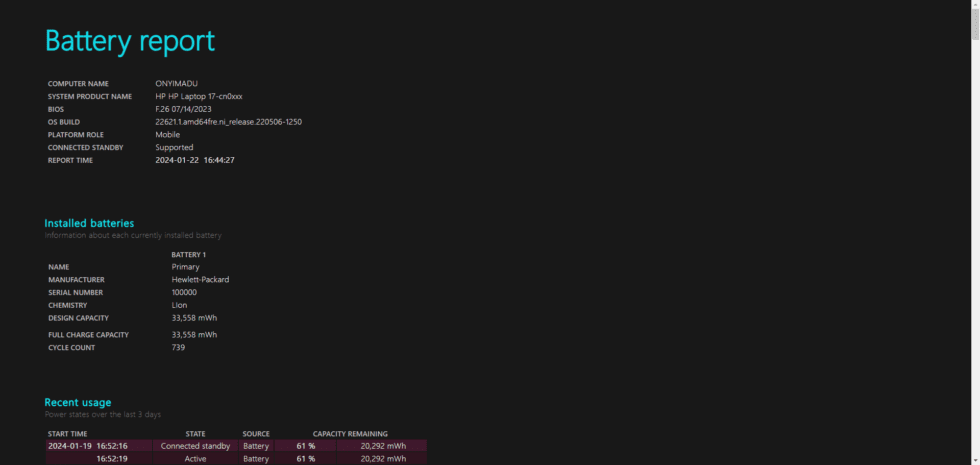
Task: Click the START TIME column header
Action: coord(68,434)
